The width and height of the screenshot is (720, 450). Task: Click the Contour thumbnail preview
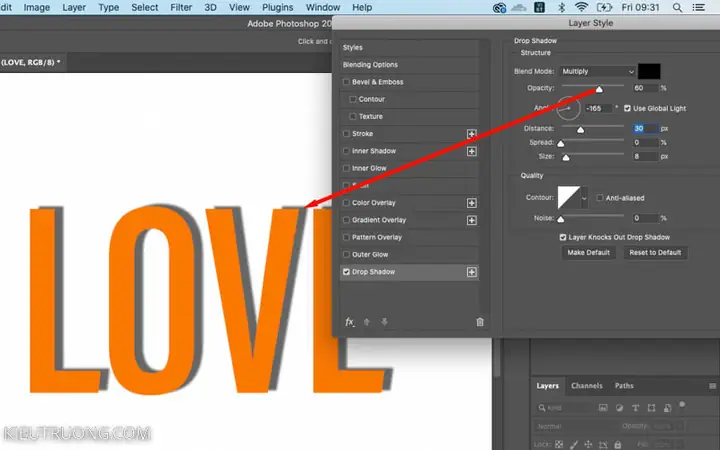569,198
